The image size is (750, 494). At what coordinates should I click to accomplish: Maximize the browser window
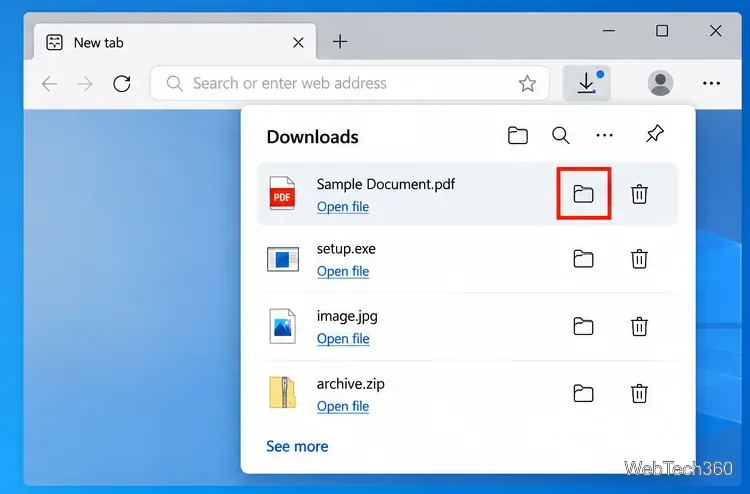[662, 31]
